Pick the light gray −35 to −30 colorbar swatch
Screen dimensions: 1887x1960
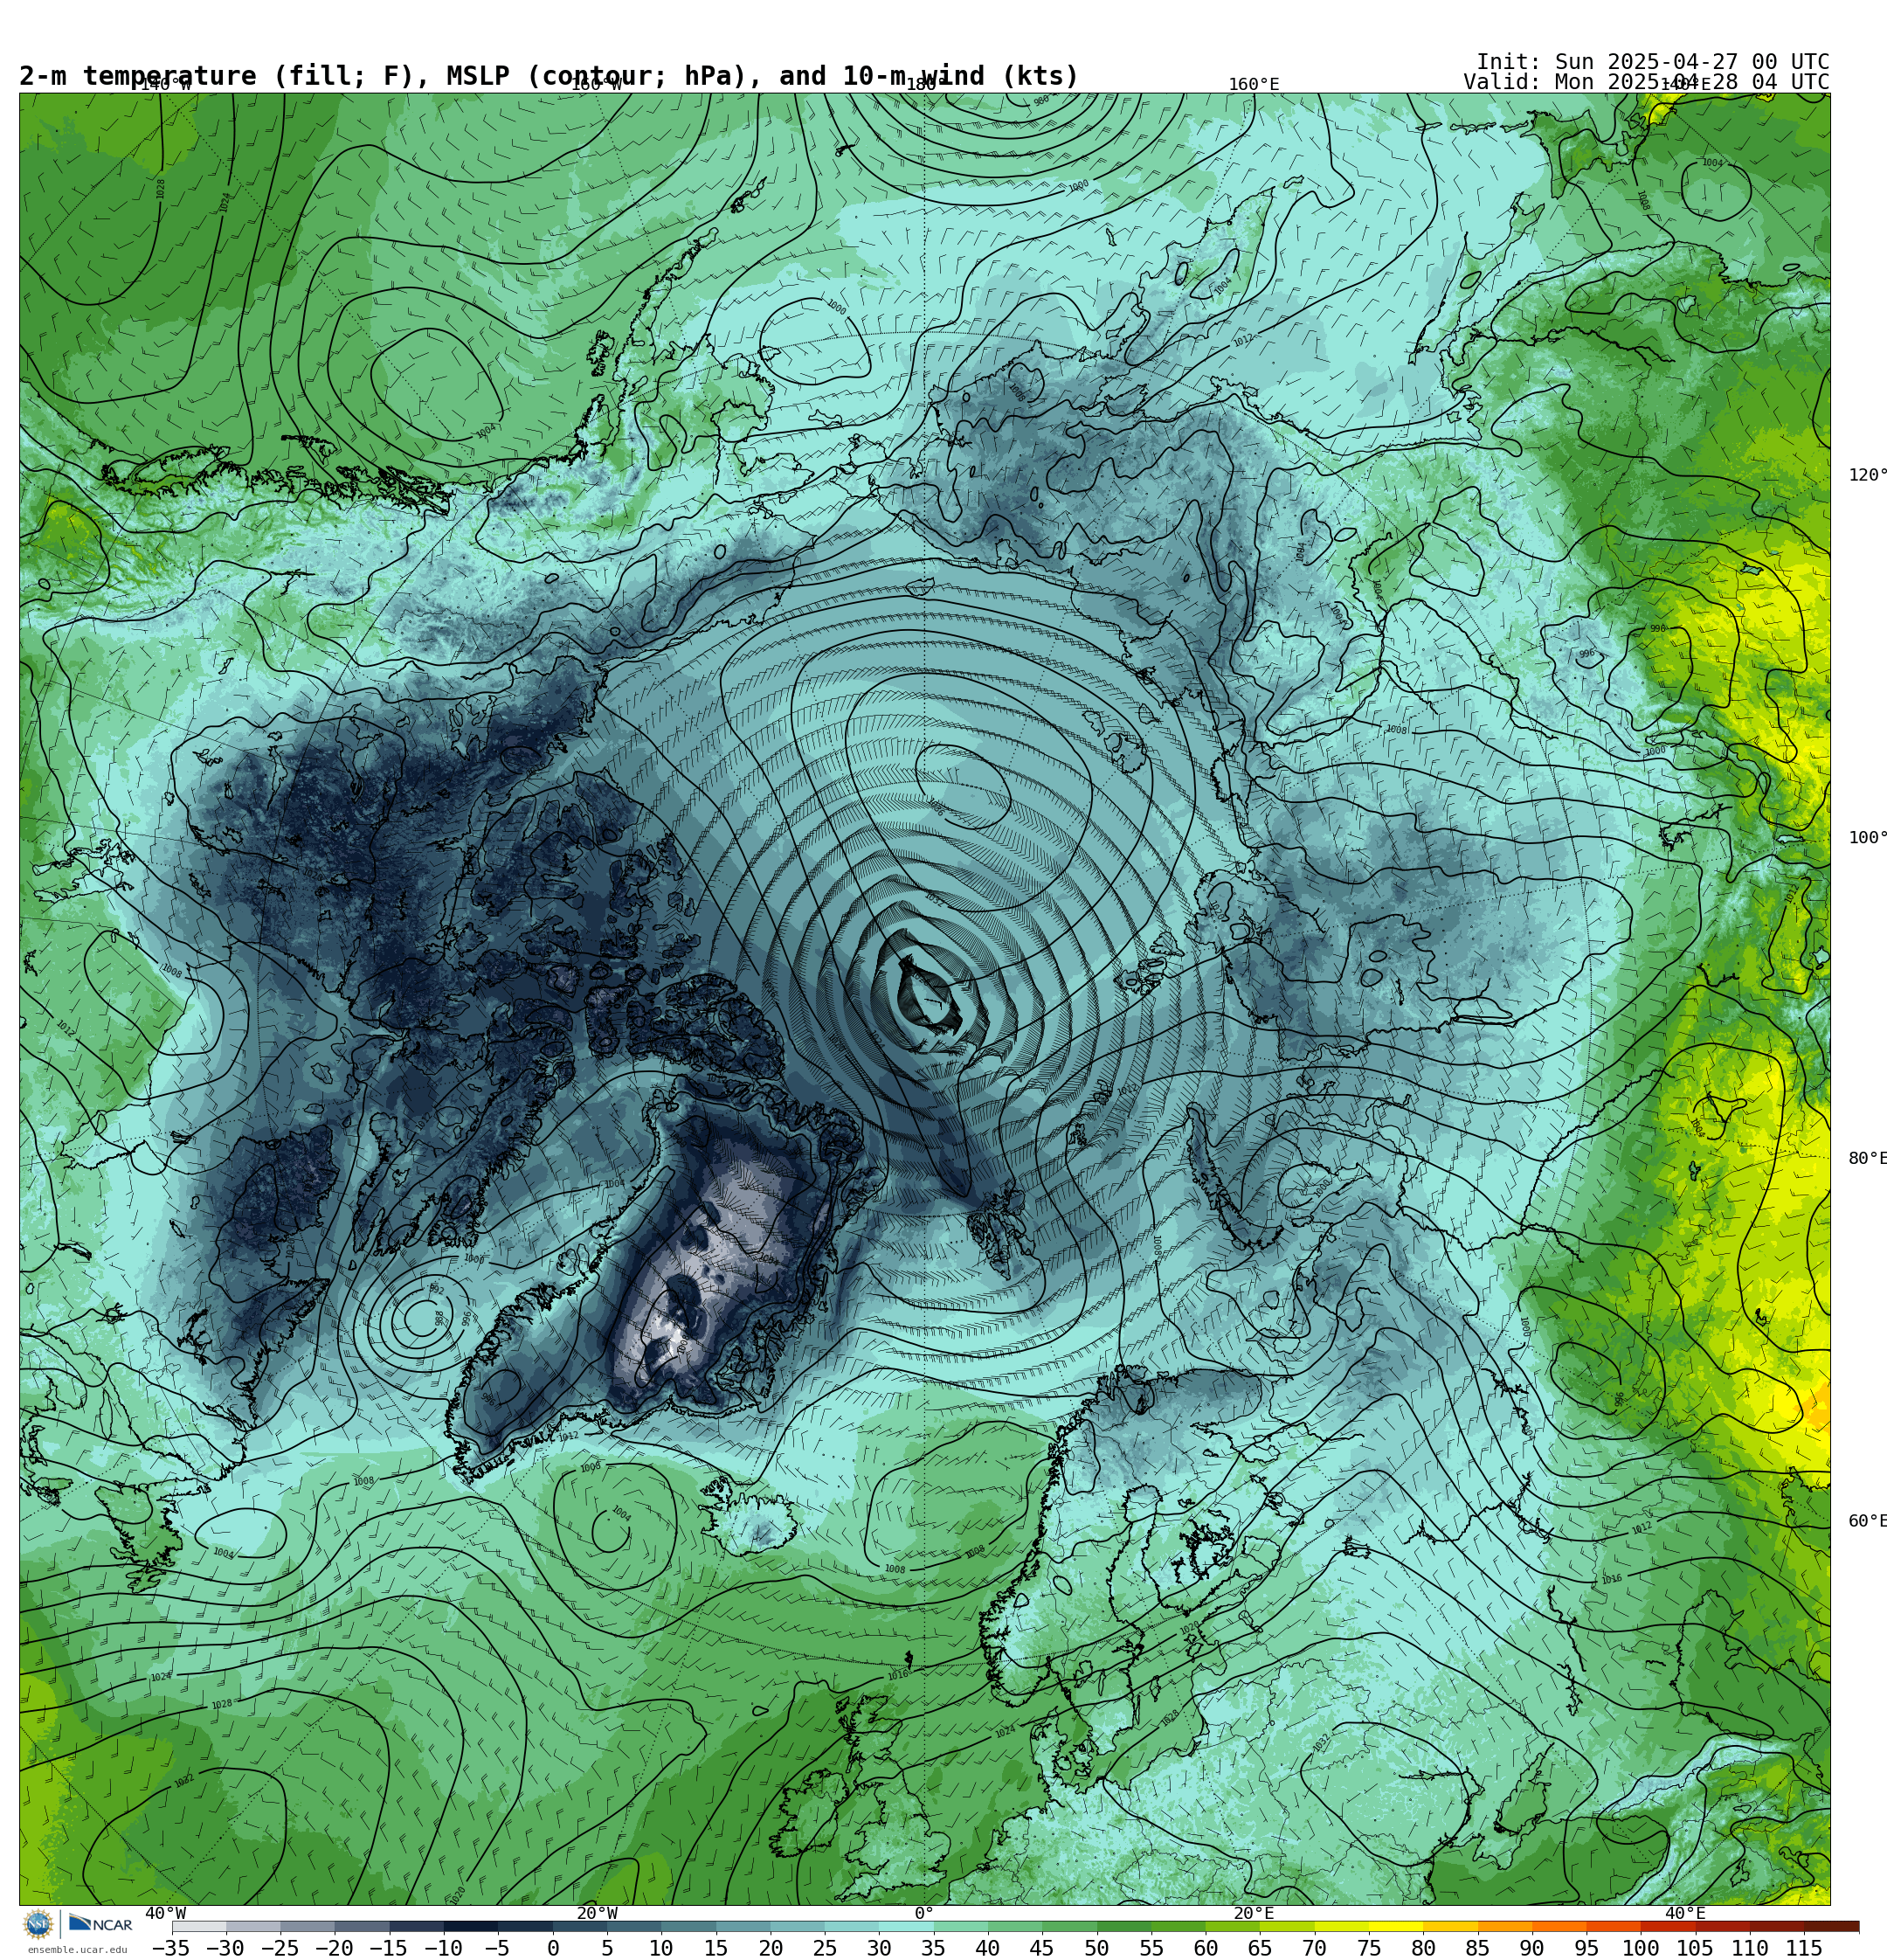click(x=199, y=1926)
